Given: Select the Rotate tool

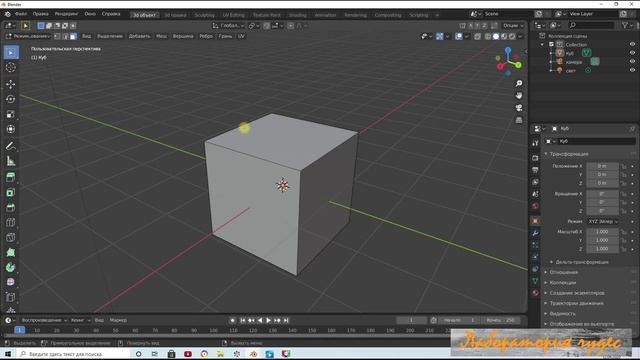Looking at the screenshot, I should [11, 99].
